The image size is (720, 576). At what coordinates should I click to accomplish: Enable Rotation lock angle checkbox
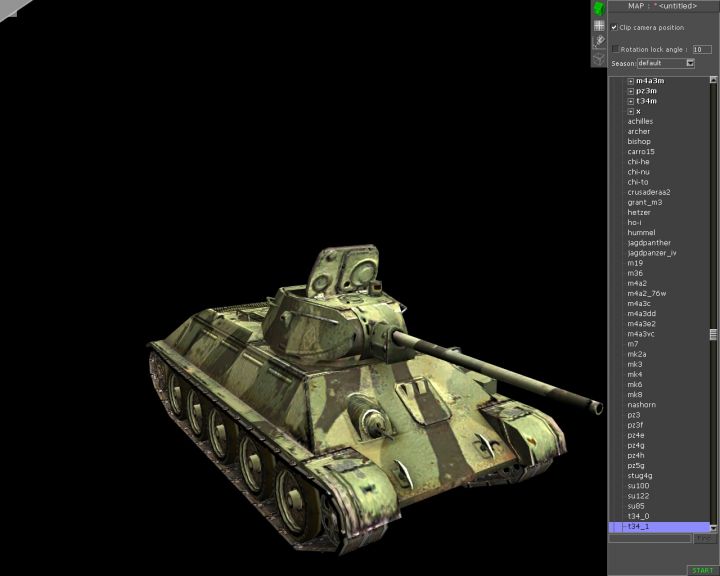(615, 48)
